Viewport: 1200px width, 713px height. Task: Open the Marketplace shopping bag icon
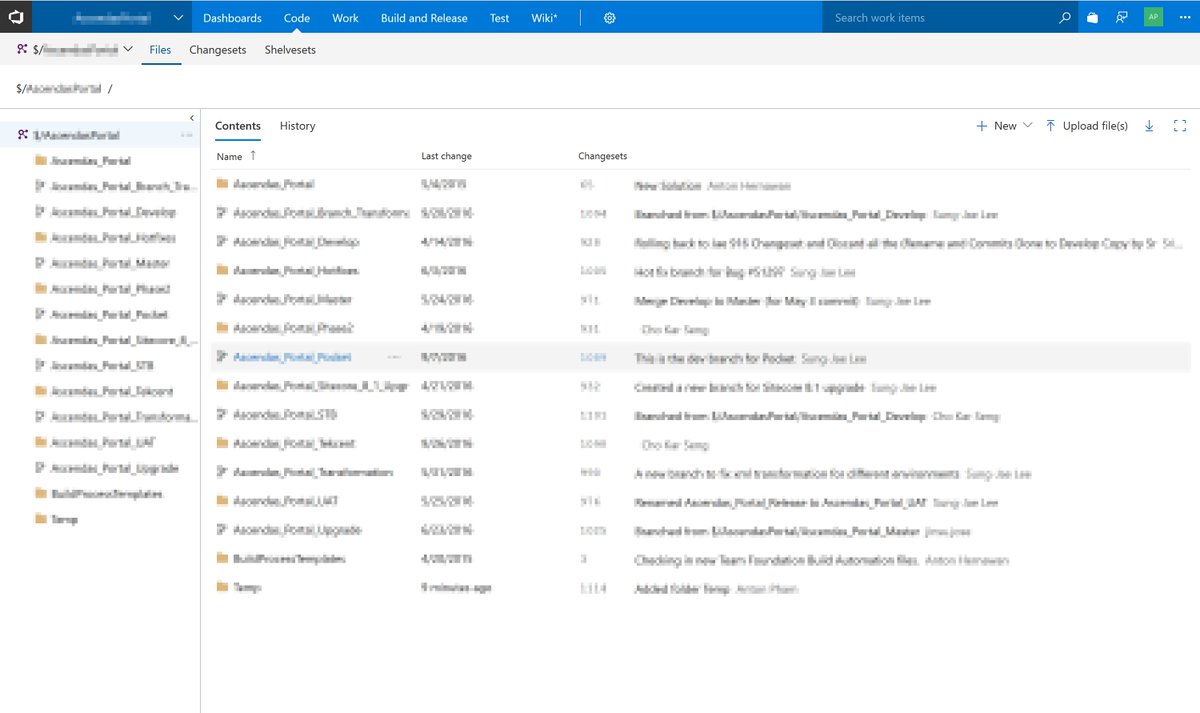1093,17
